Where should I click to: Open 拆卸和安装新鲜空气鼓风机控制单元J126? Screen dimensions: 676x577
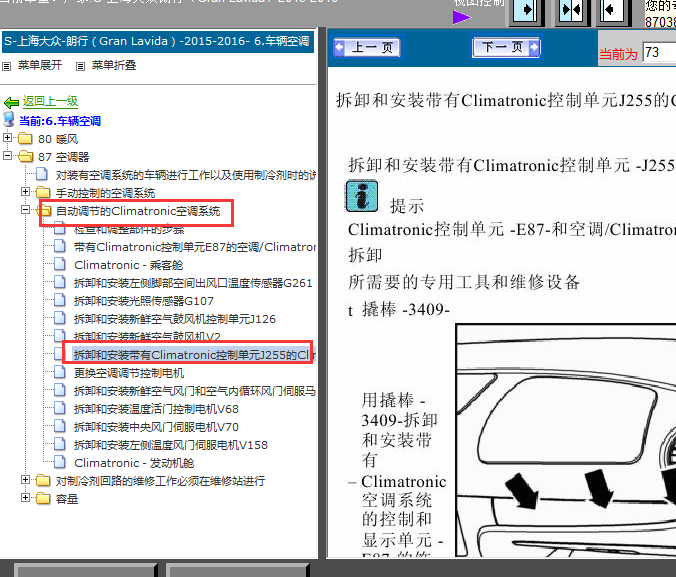(175, 319)
